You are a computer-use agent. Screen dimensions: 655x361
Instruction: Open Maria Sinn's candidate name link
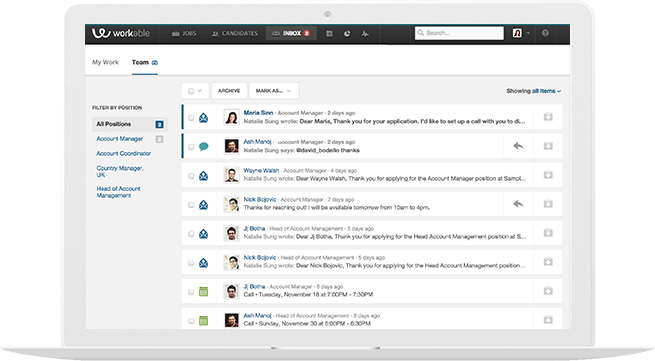click(x=258, y=113)
